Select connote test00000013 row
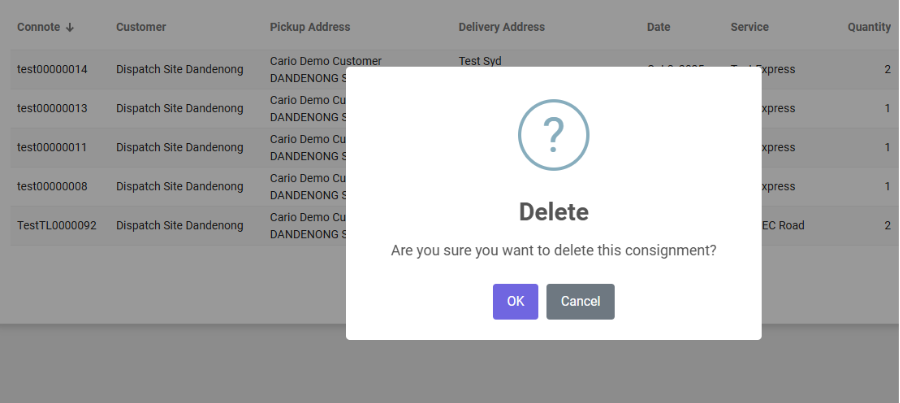 click(x=52, y=109)
